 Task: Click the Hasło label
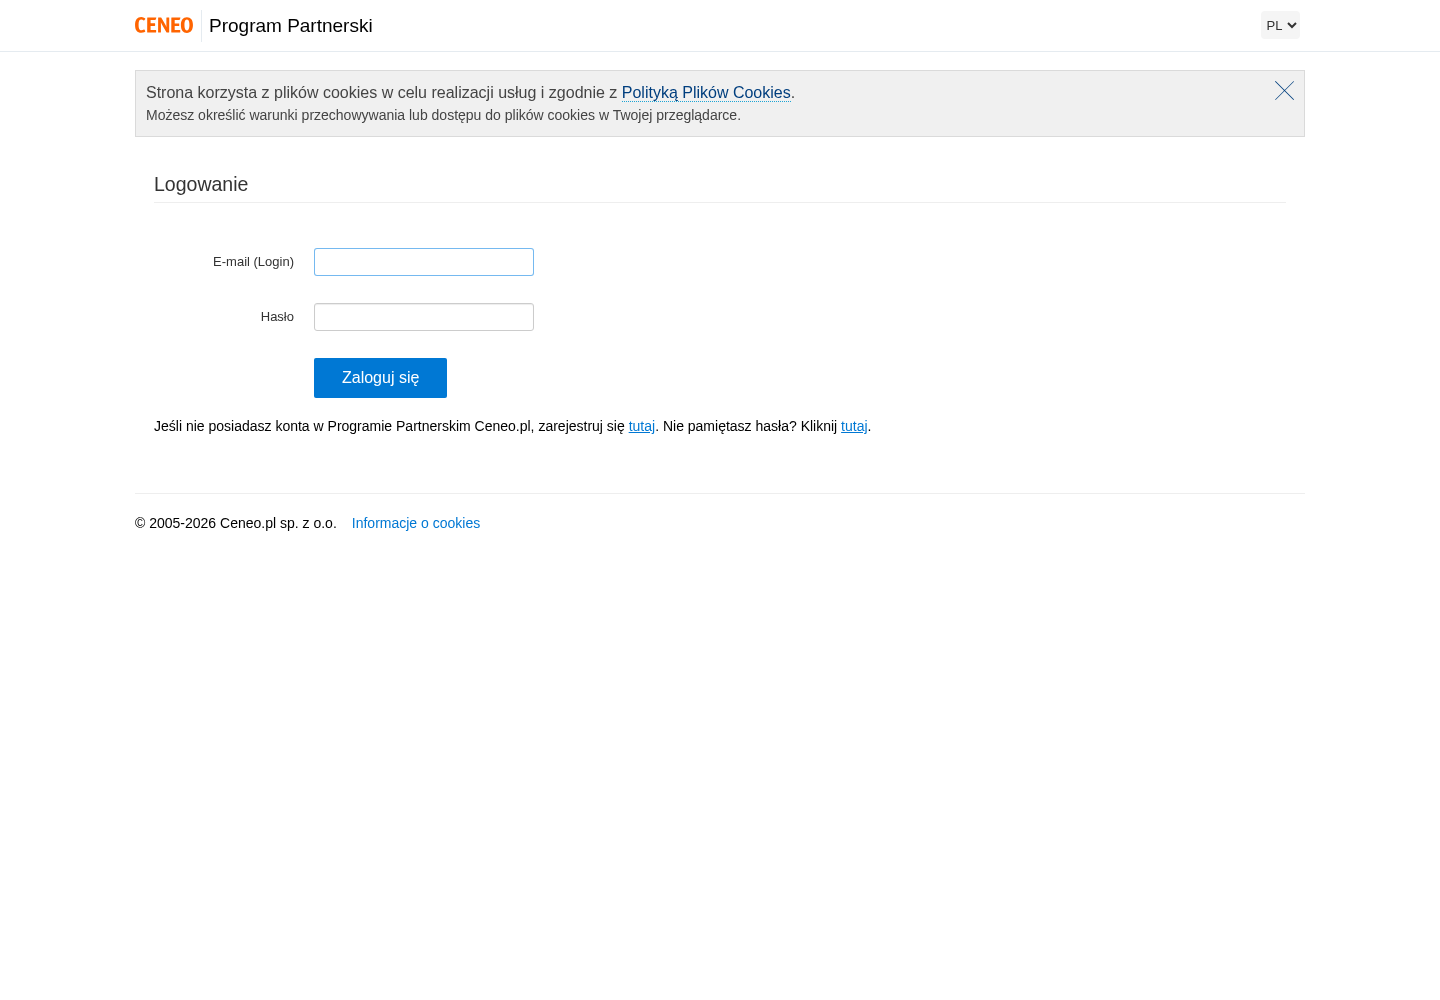click(x=277, y=317)
